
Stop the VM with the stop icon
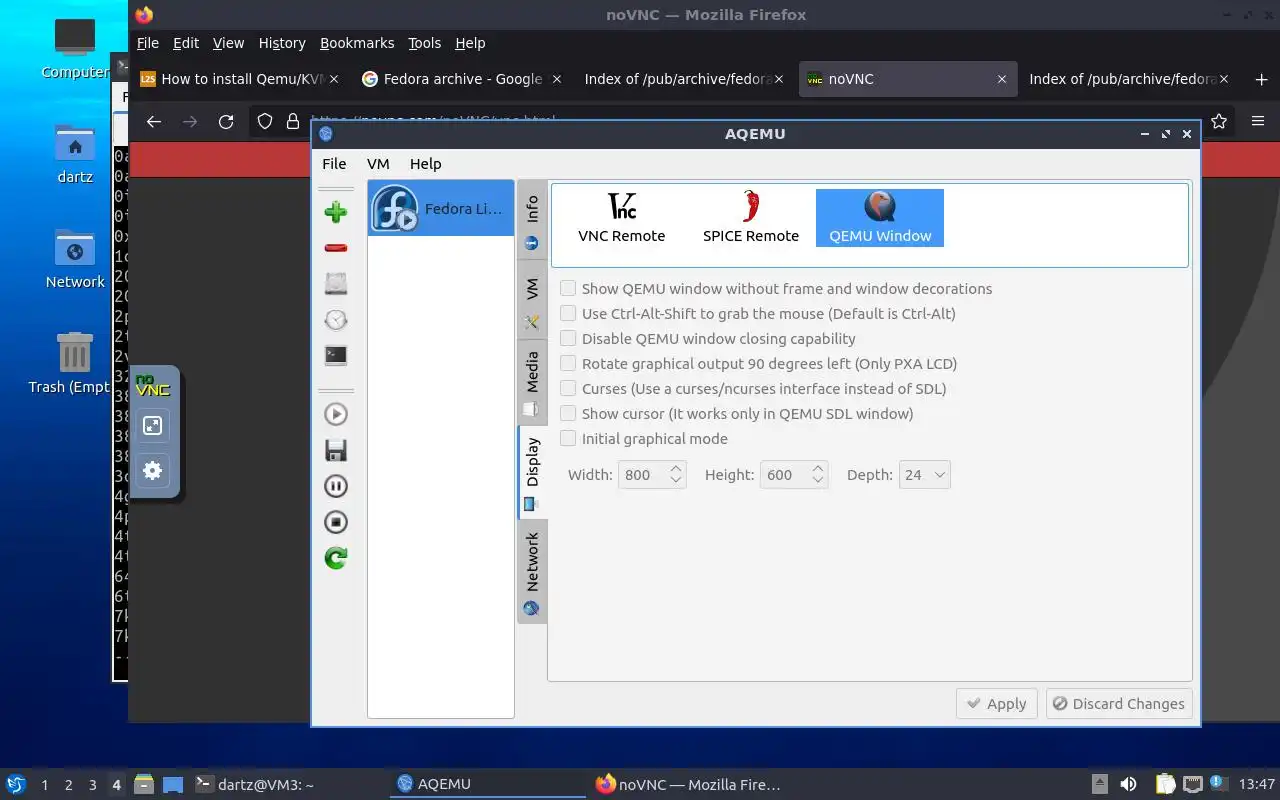coord(336,522)
